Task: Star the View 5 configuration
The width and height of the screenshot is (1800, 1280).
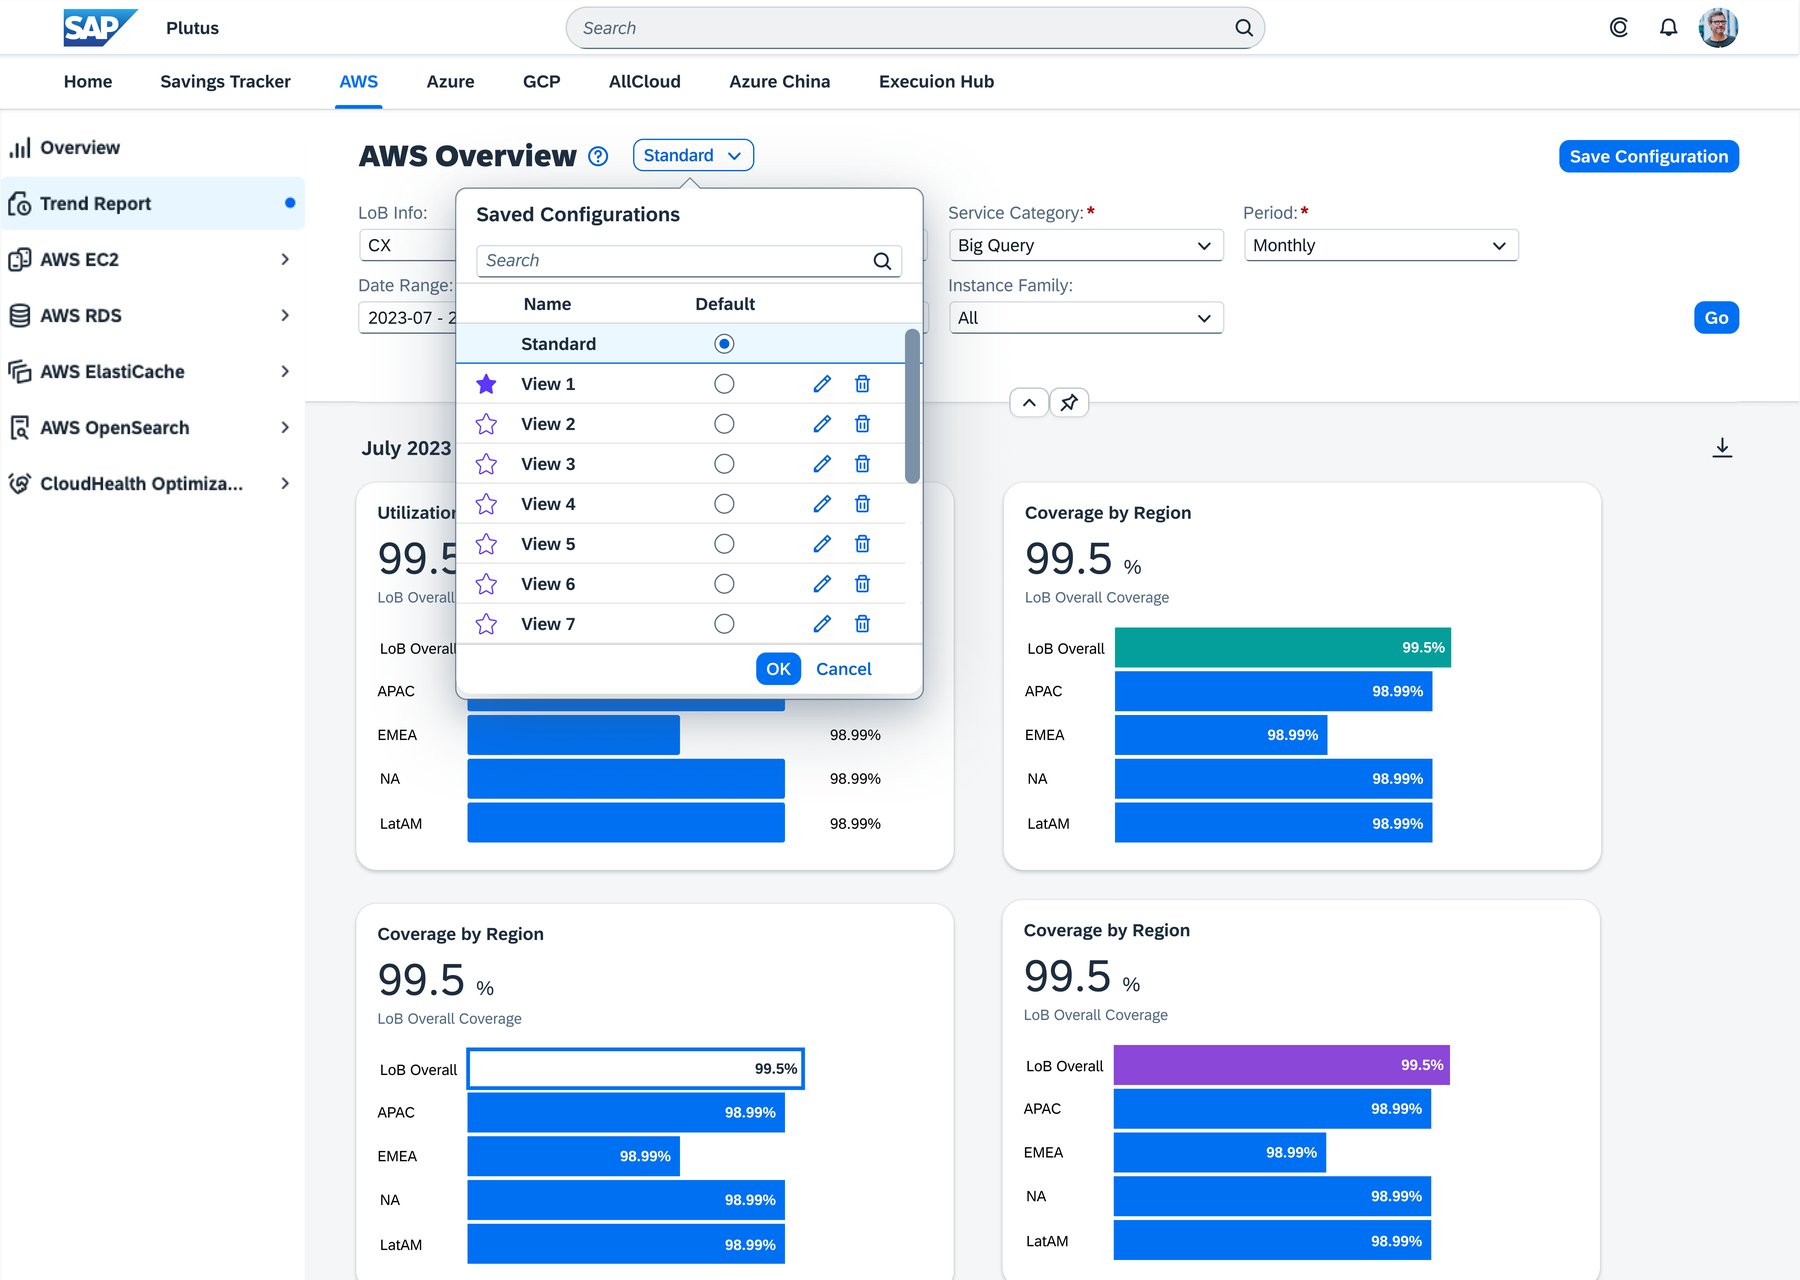Action: [486, 544]
